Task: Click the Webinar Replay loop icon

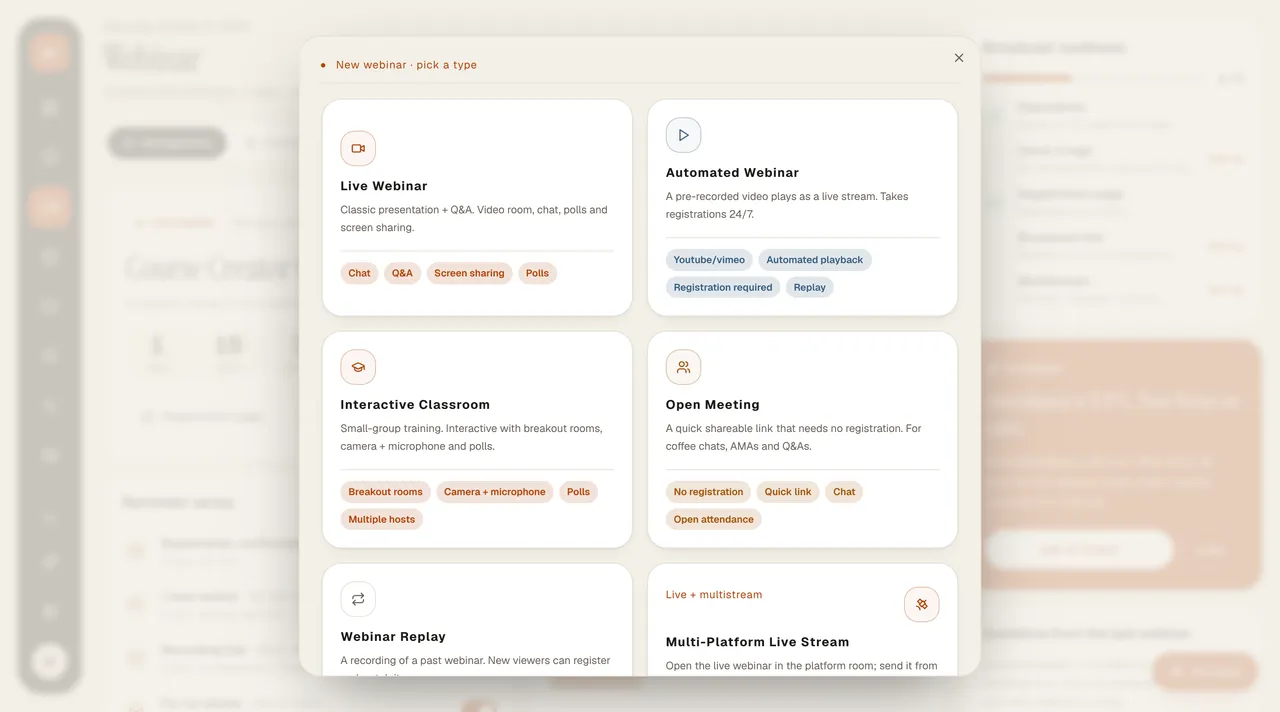Action: (358, 599)
